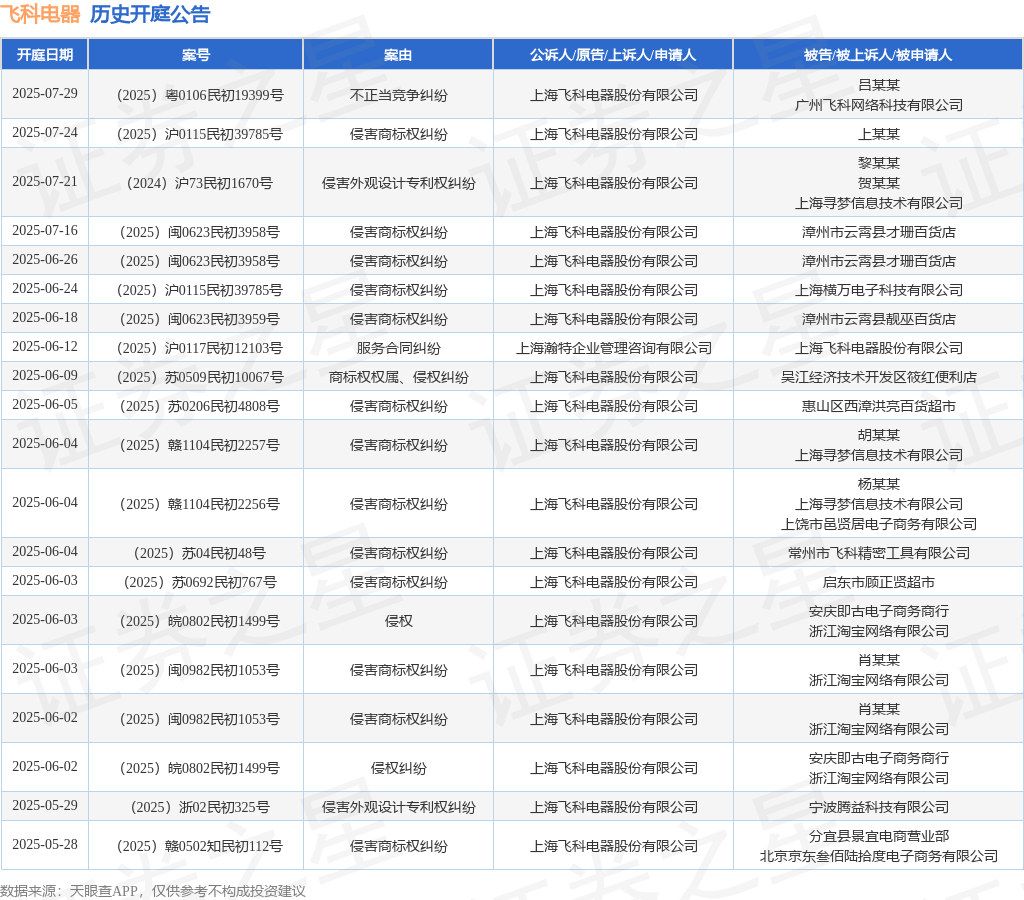Click defendant name 杨某某
Viewport: 1024px width, 900px height.
pyautogui.click(x=878, y=484)
